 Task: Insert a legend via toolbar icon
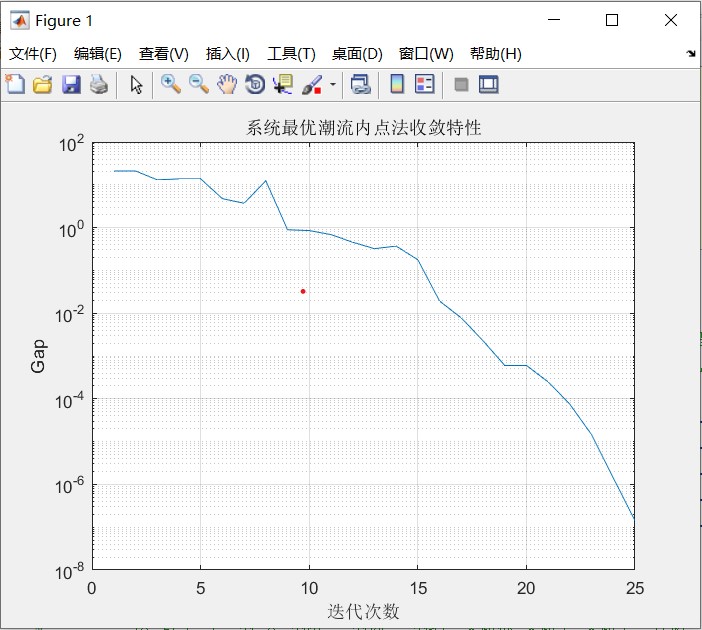tap(424, 84)
